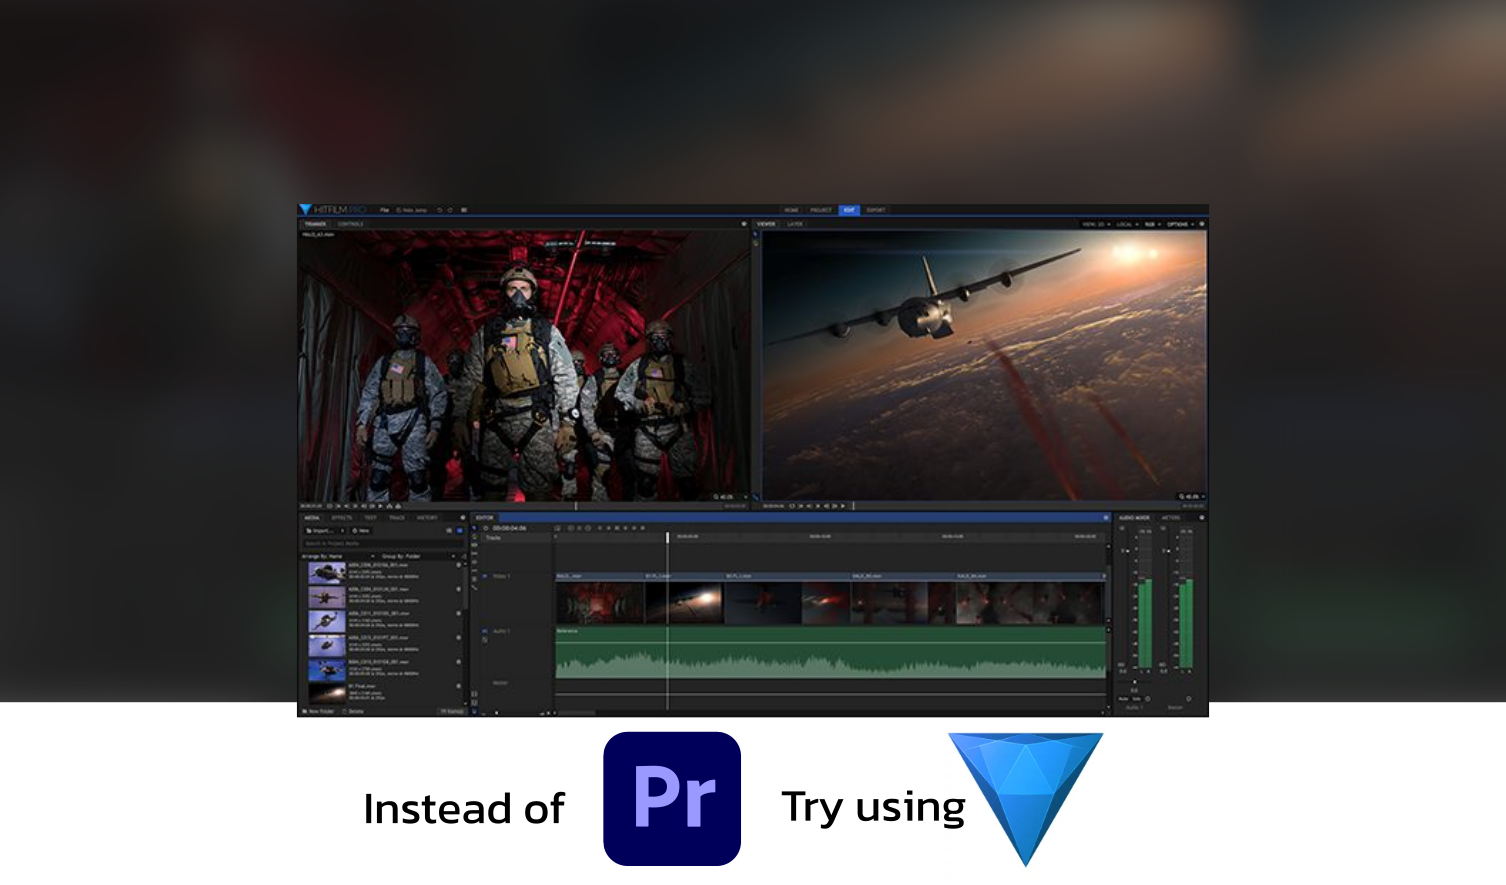This screenshot has height=885, width=1506.
Task: Undo the last action in the top bar
Action: tap(440, 210)
